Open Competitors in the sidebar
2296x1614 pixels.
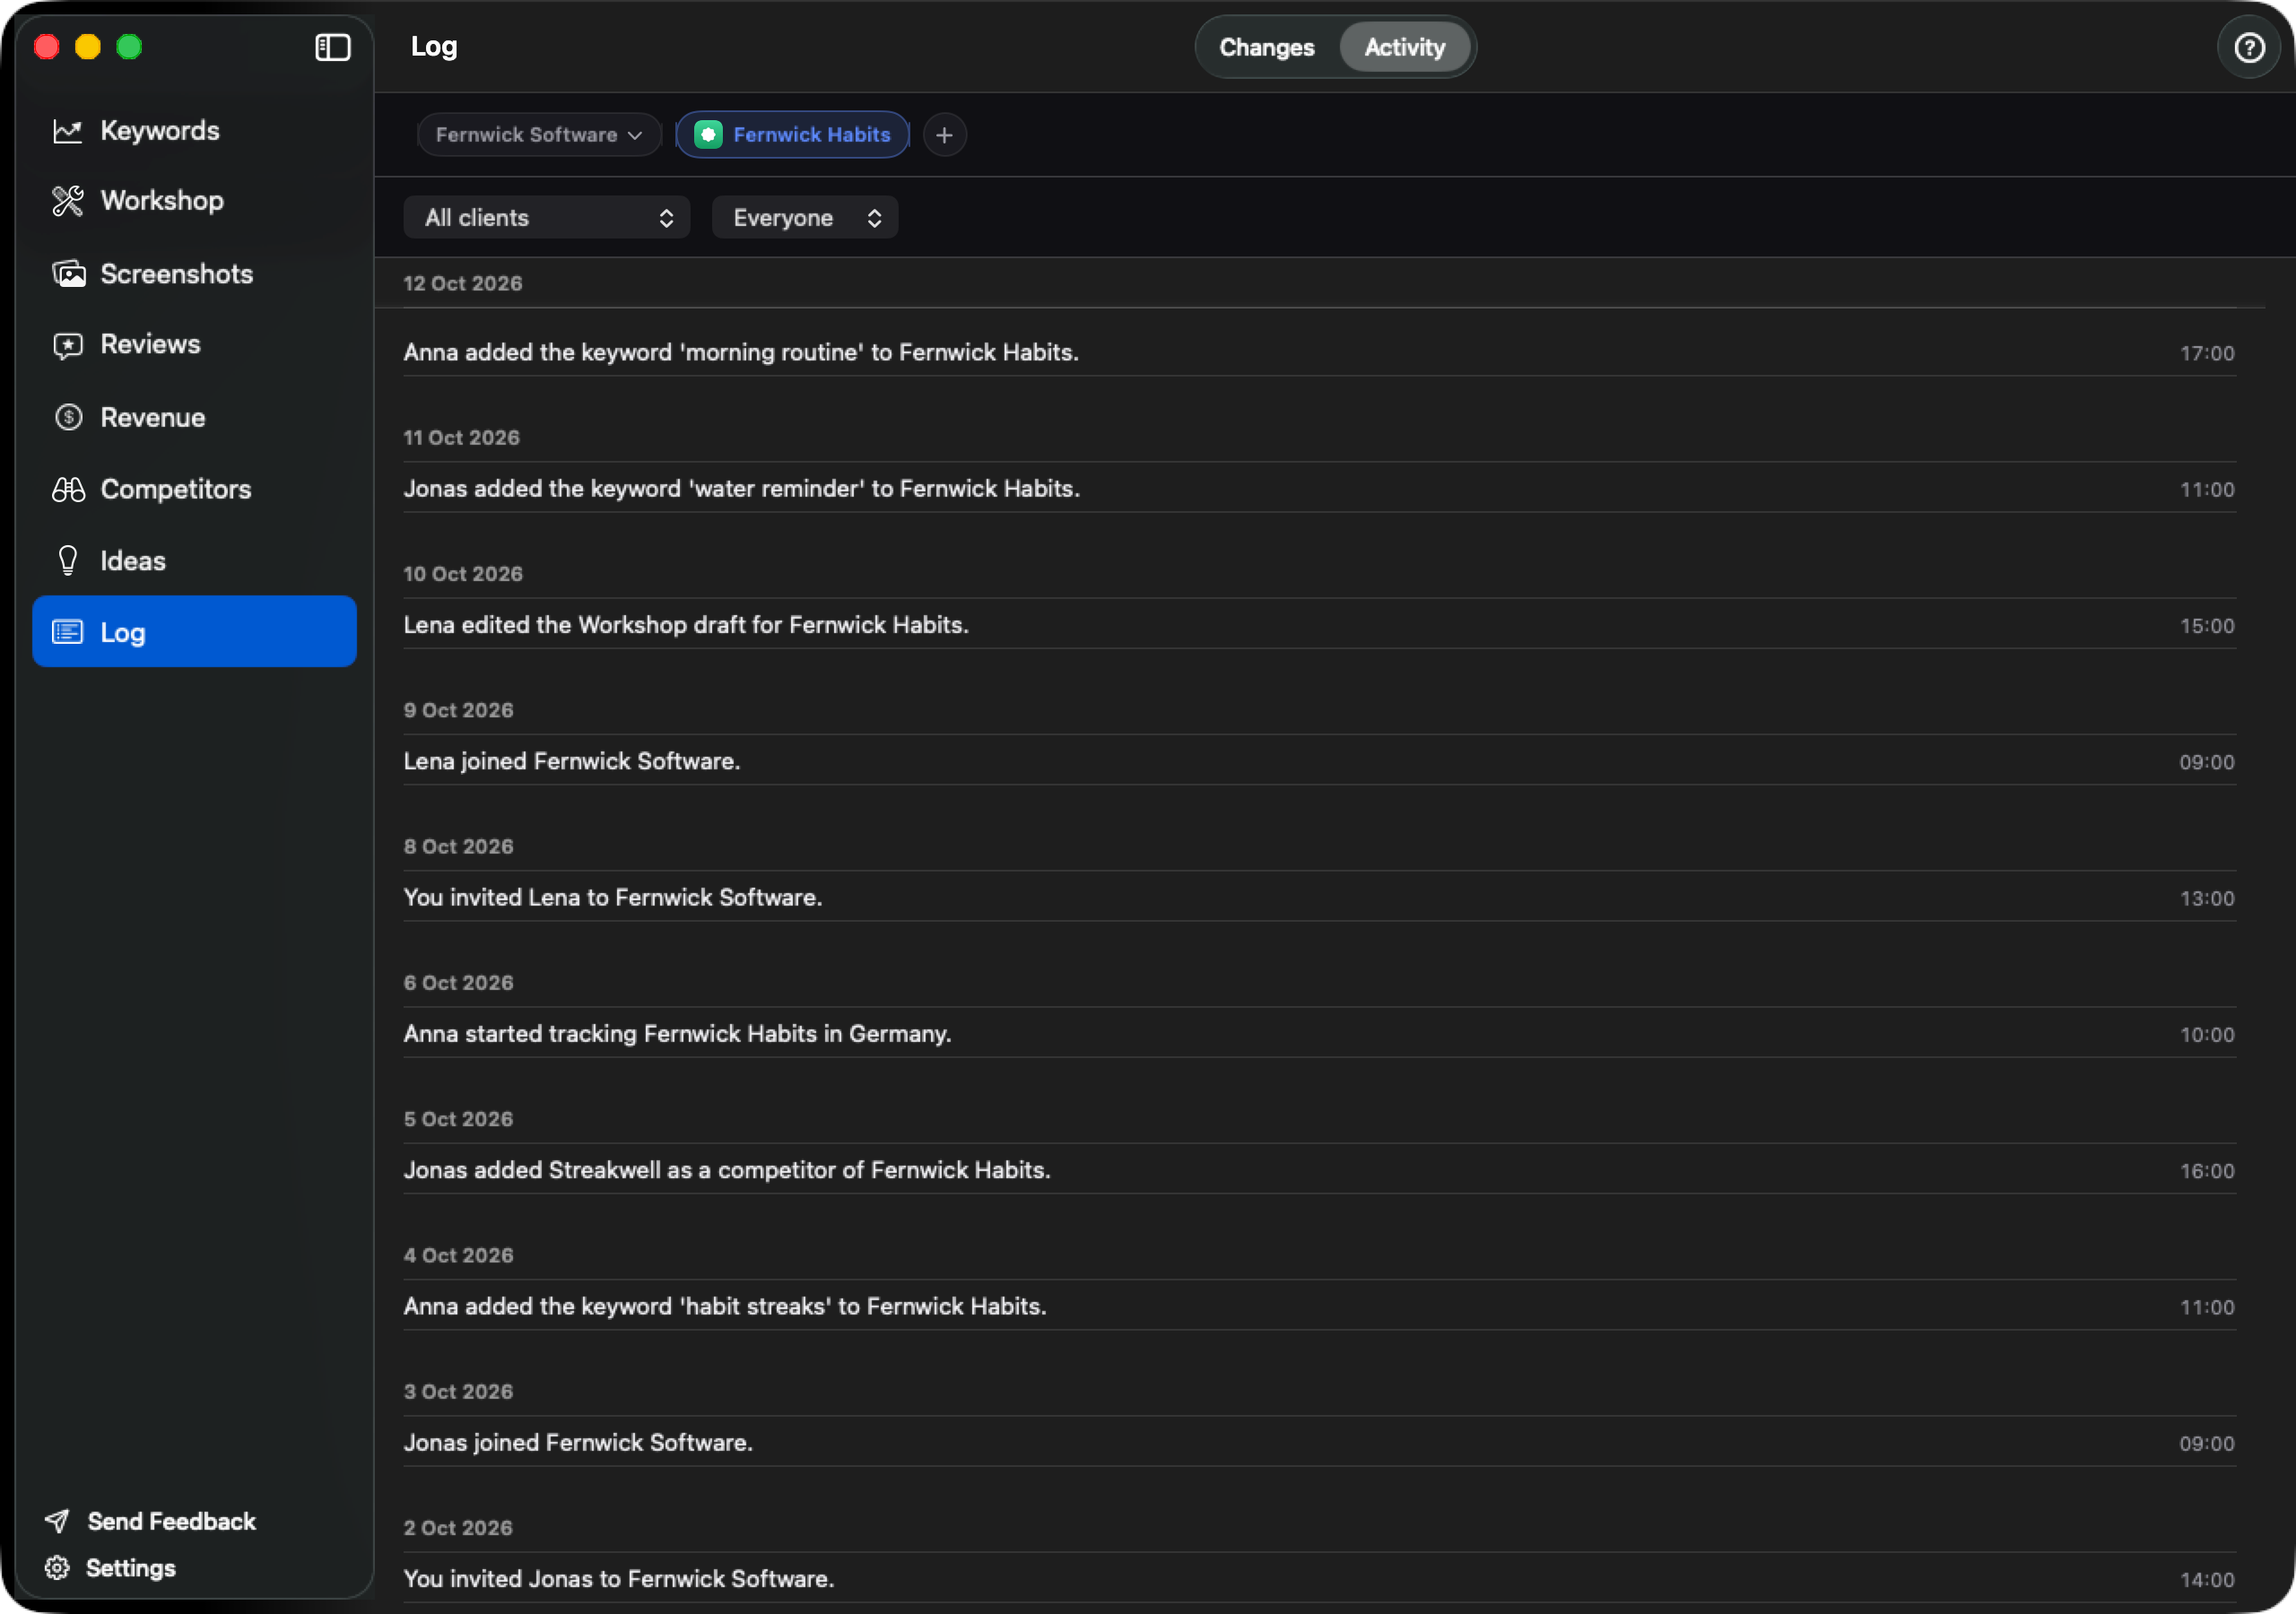(194, 489)
